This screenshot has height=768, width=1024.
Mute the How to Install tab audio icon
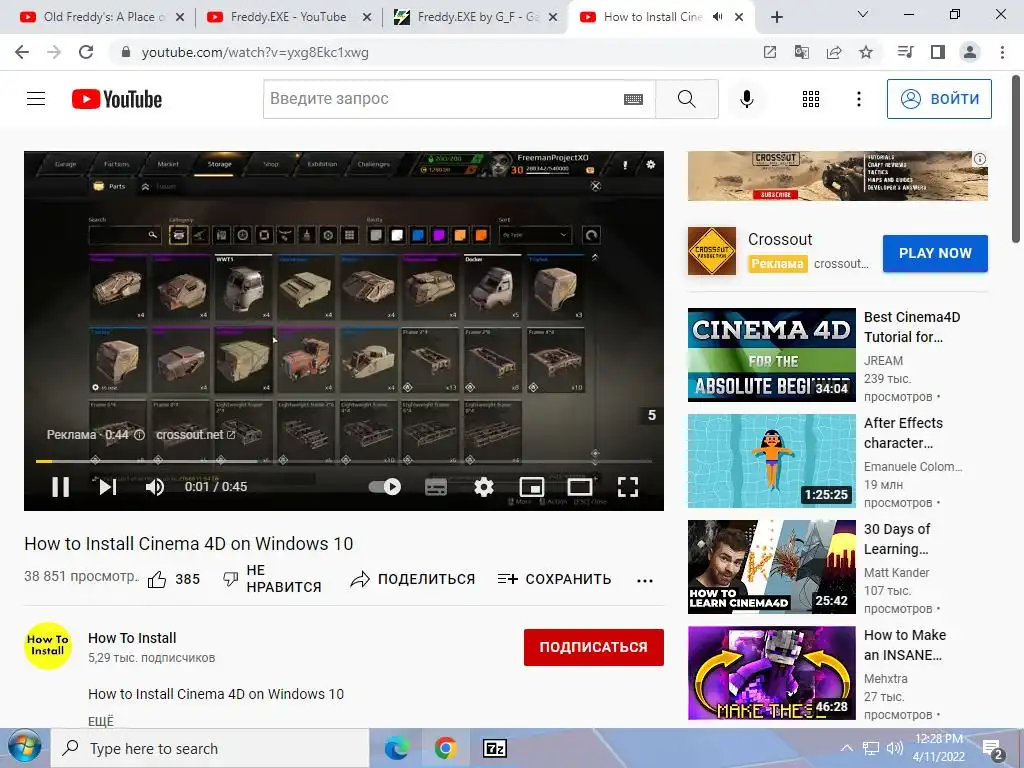click(717, 17)
